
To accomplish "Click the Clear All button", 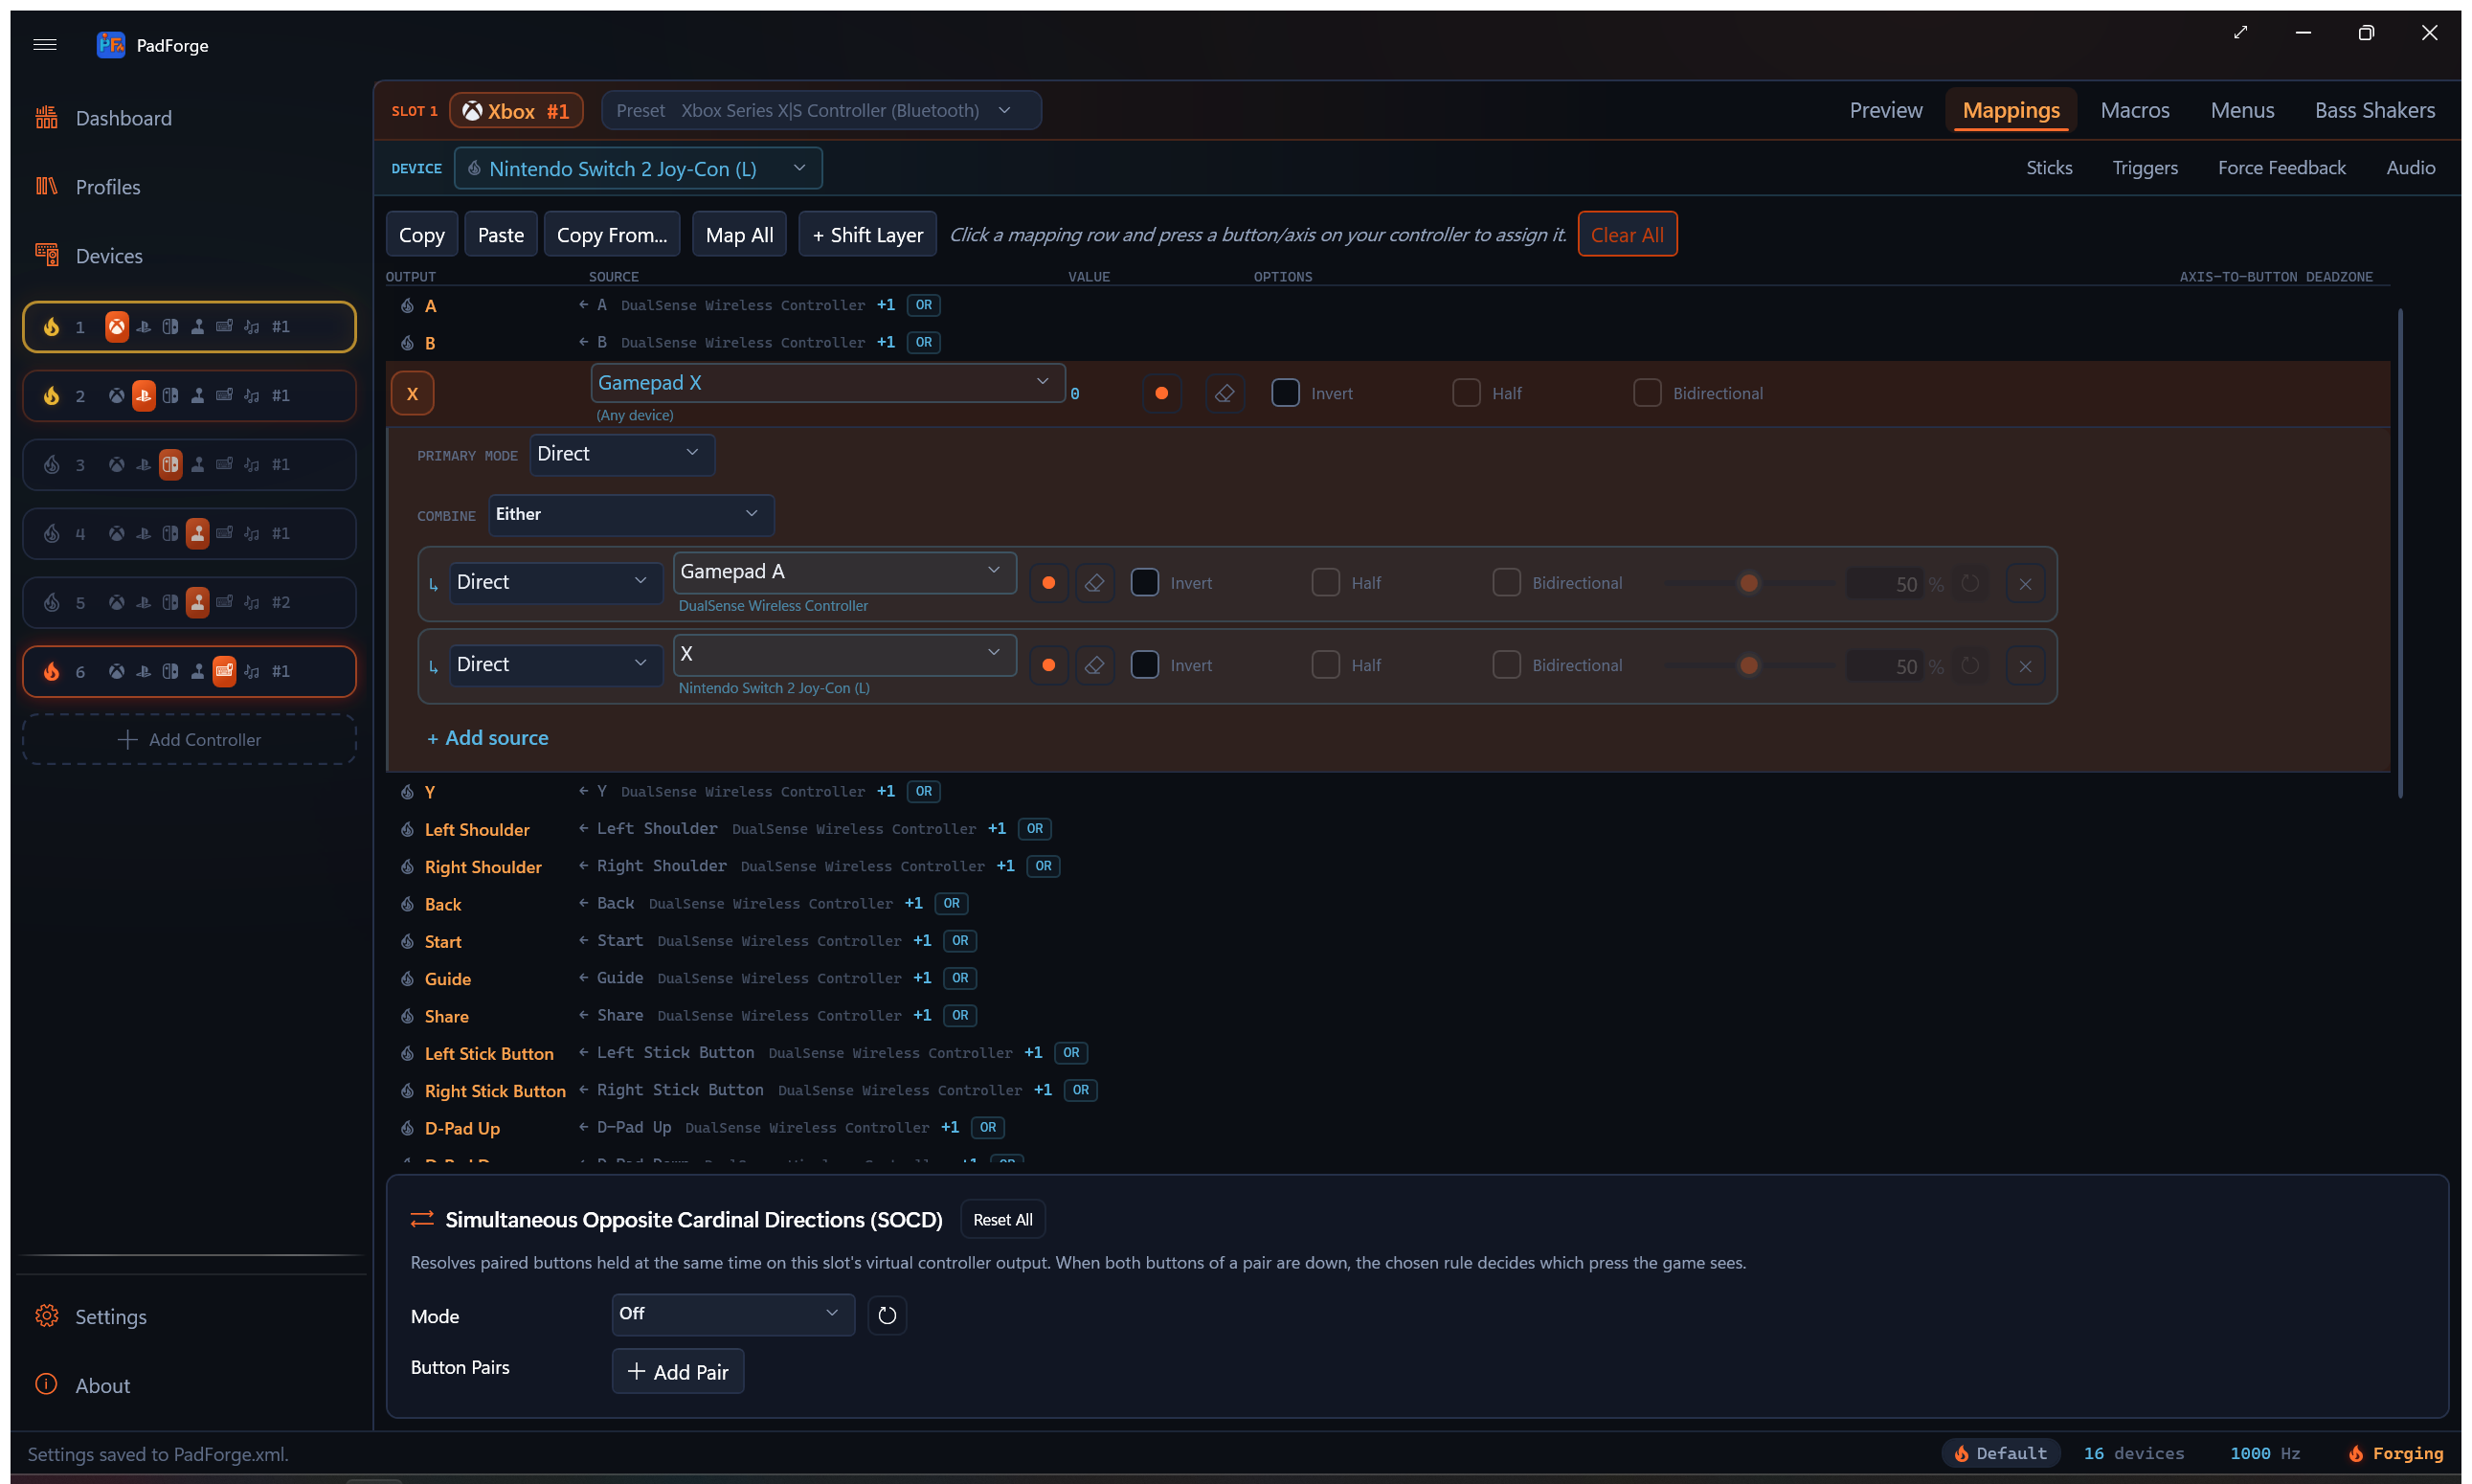I will 1627,234.
